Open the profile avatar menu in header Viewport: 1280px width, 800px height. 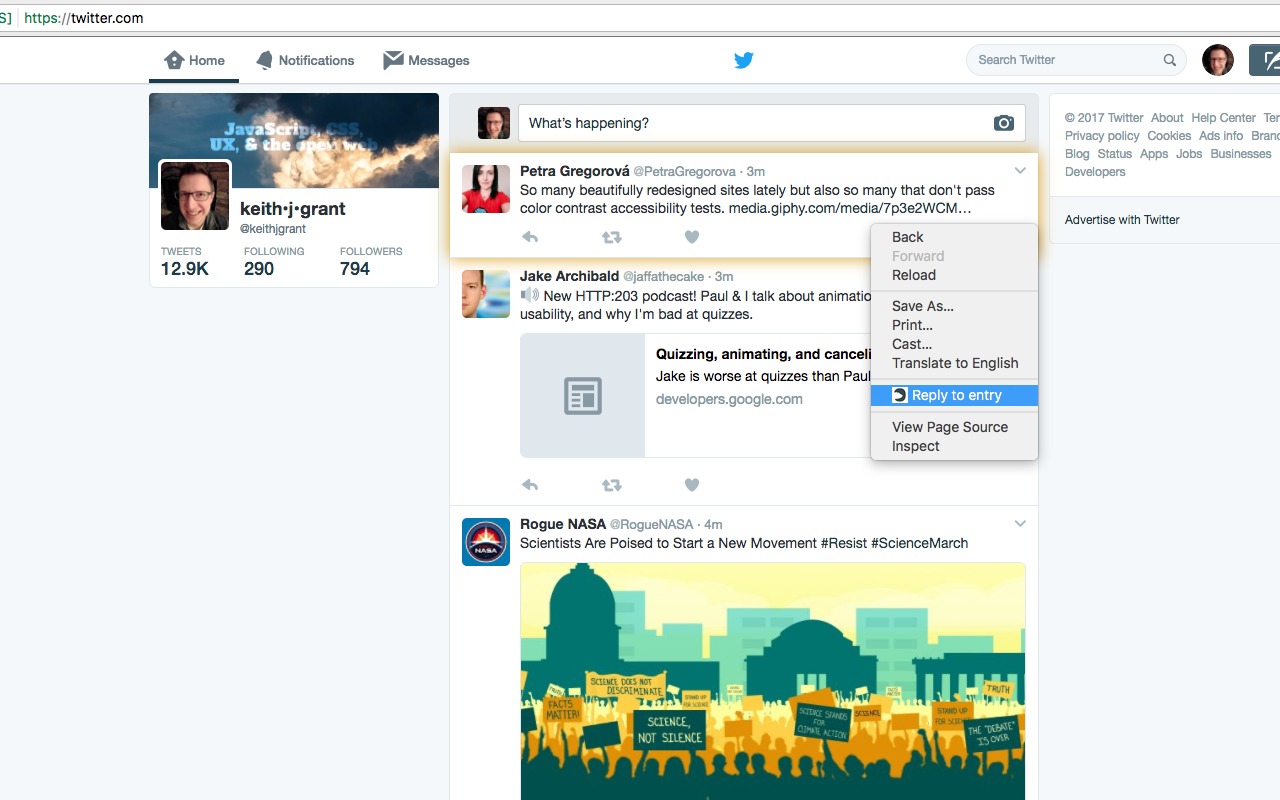(1217, 60)
